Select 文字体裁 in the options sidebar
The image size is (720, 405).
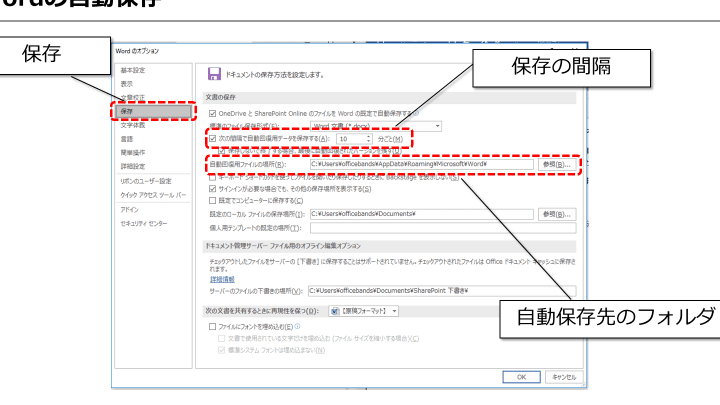(133, 125)
